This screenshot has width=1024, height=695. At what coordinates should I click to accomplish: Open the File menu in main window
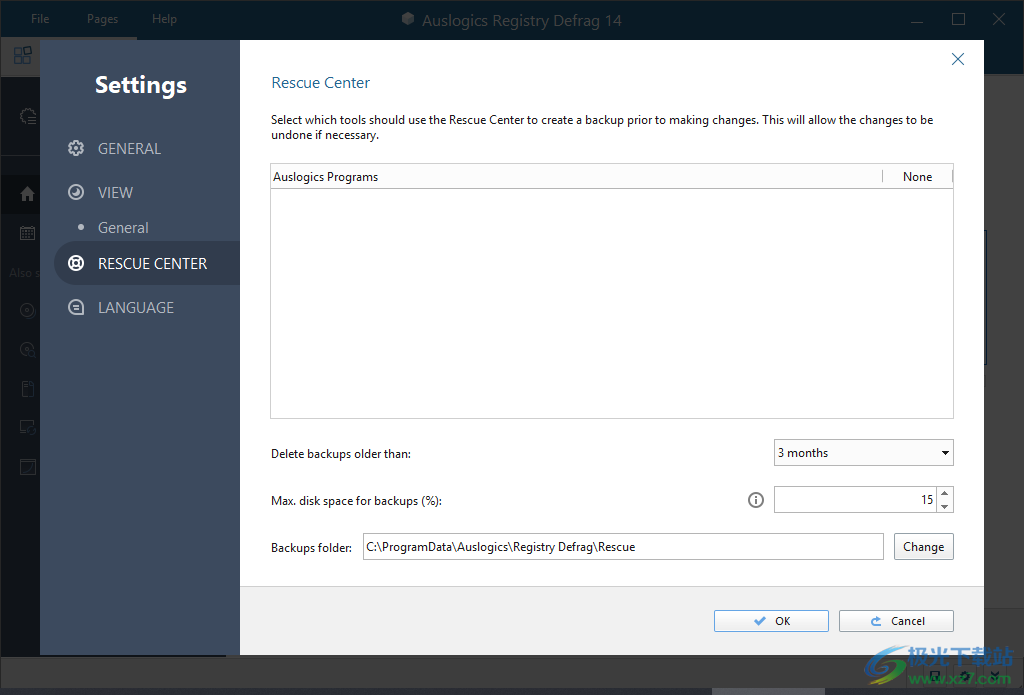point(40,19)
